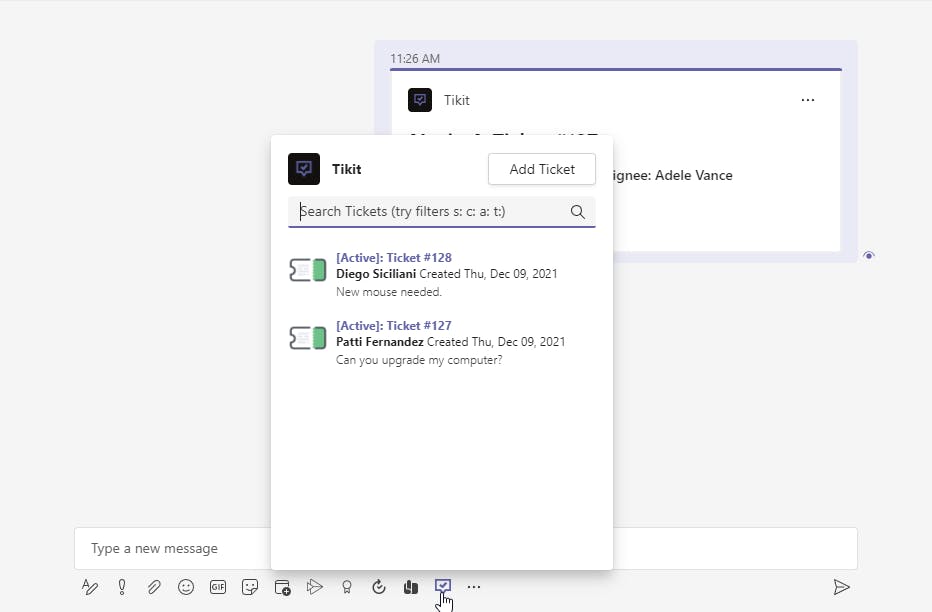This screenshot has height=612, width=932.
Task: Set delivery options with exclamation icon
Action: pos(122,587)
